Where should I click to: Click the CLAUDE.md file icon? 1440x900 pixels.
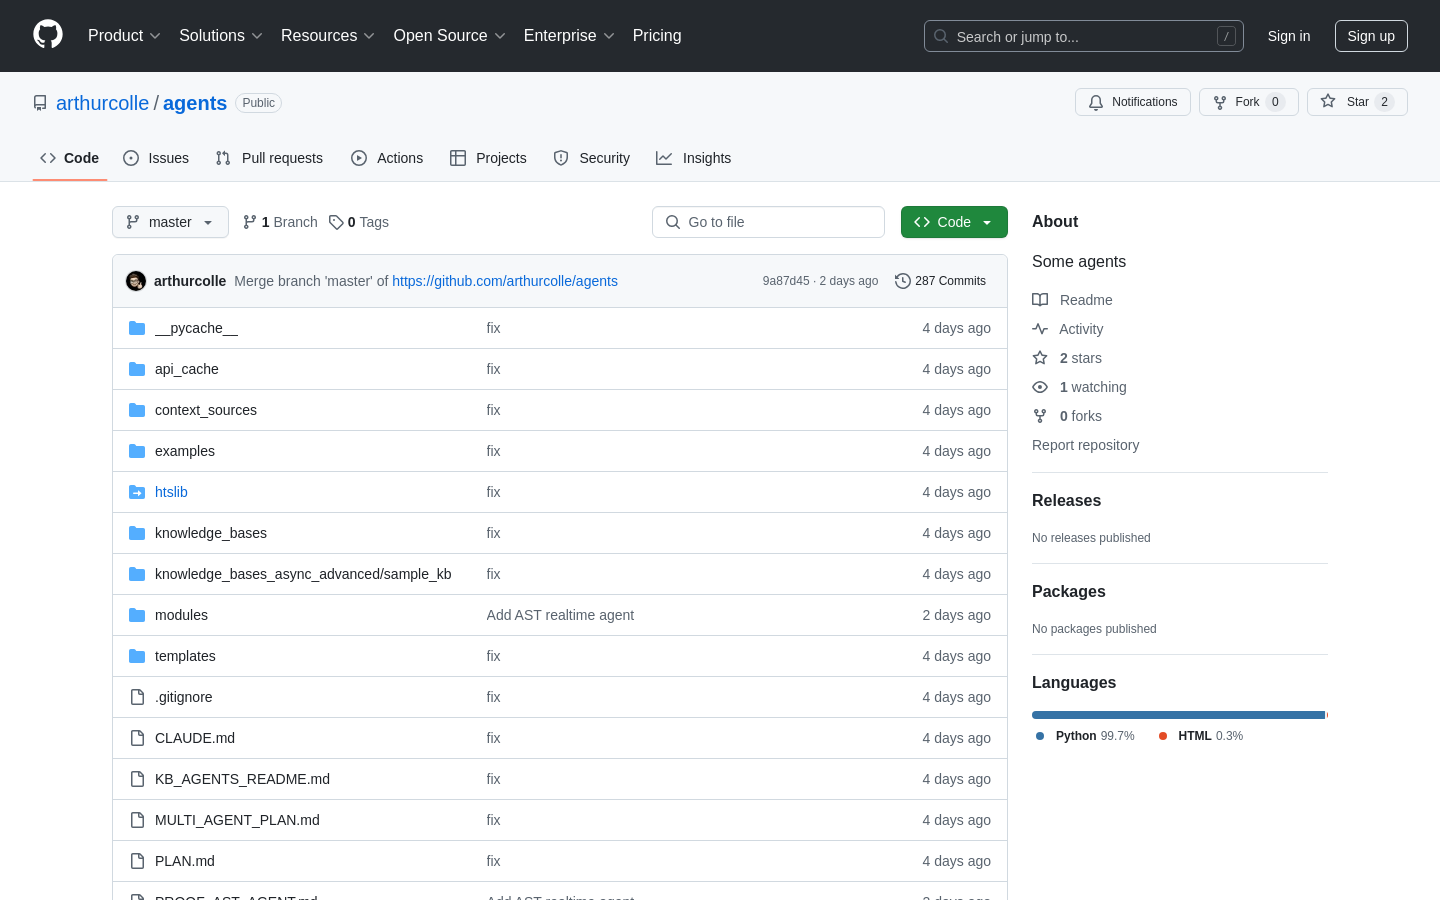[x=137, y=738]
